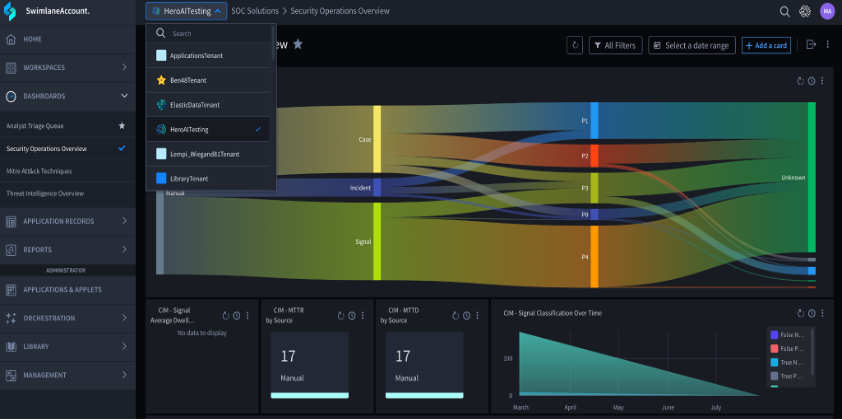
Task: Toggle False N... series in legend
Action: tap(787, 335)
